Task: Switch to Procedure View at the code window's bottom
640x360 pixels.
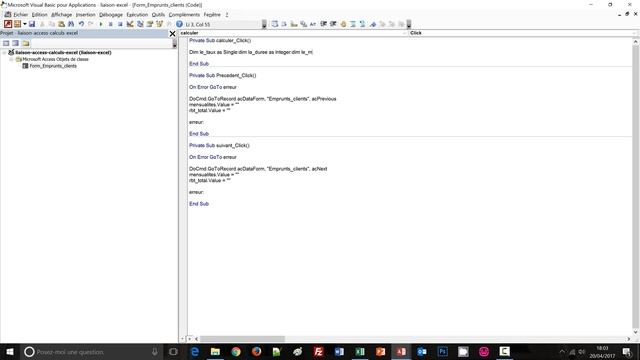Action: [182, 339]
